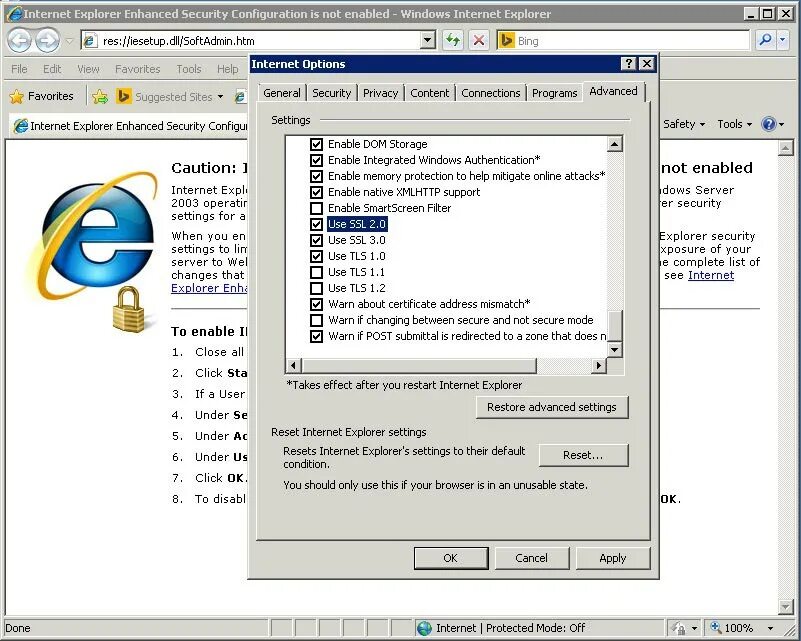Click Restore advanced settings button
The image size is (801, 641).
pos(552,407)
